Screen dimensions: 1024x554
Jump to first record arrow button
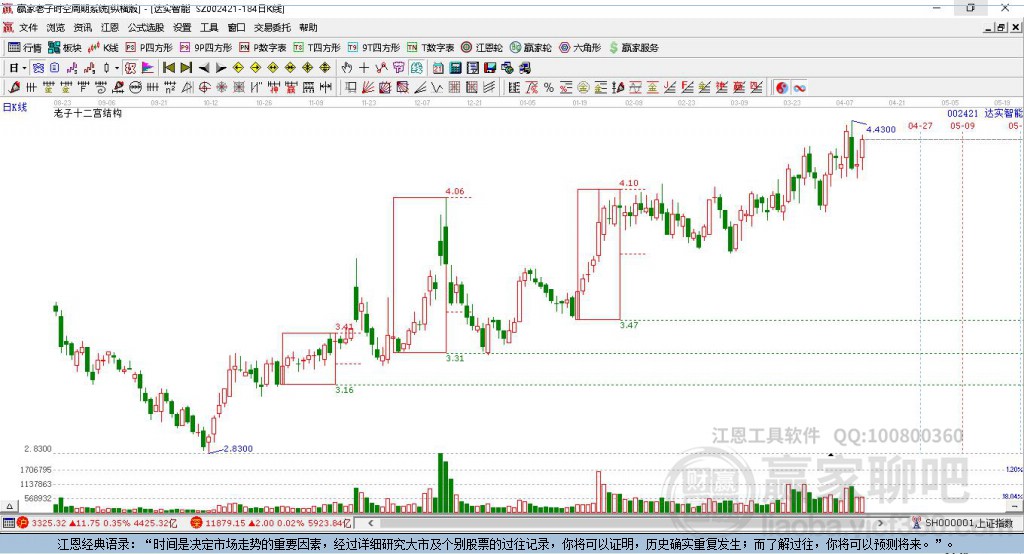(x=168, y=67)
